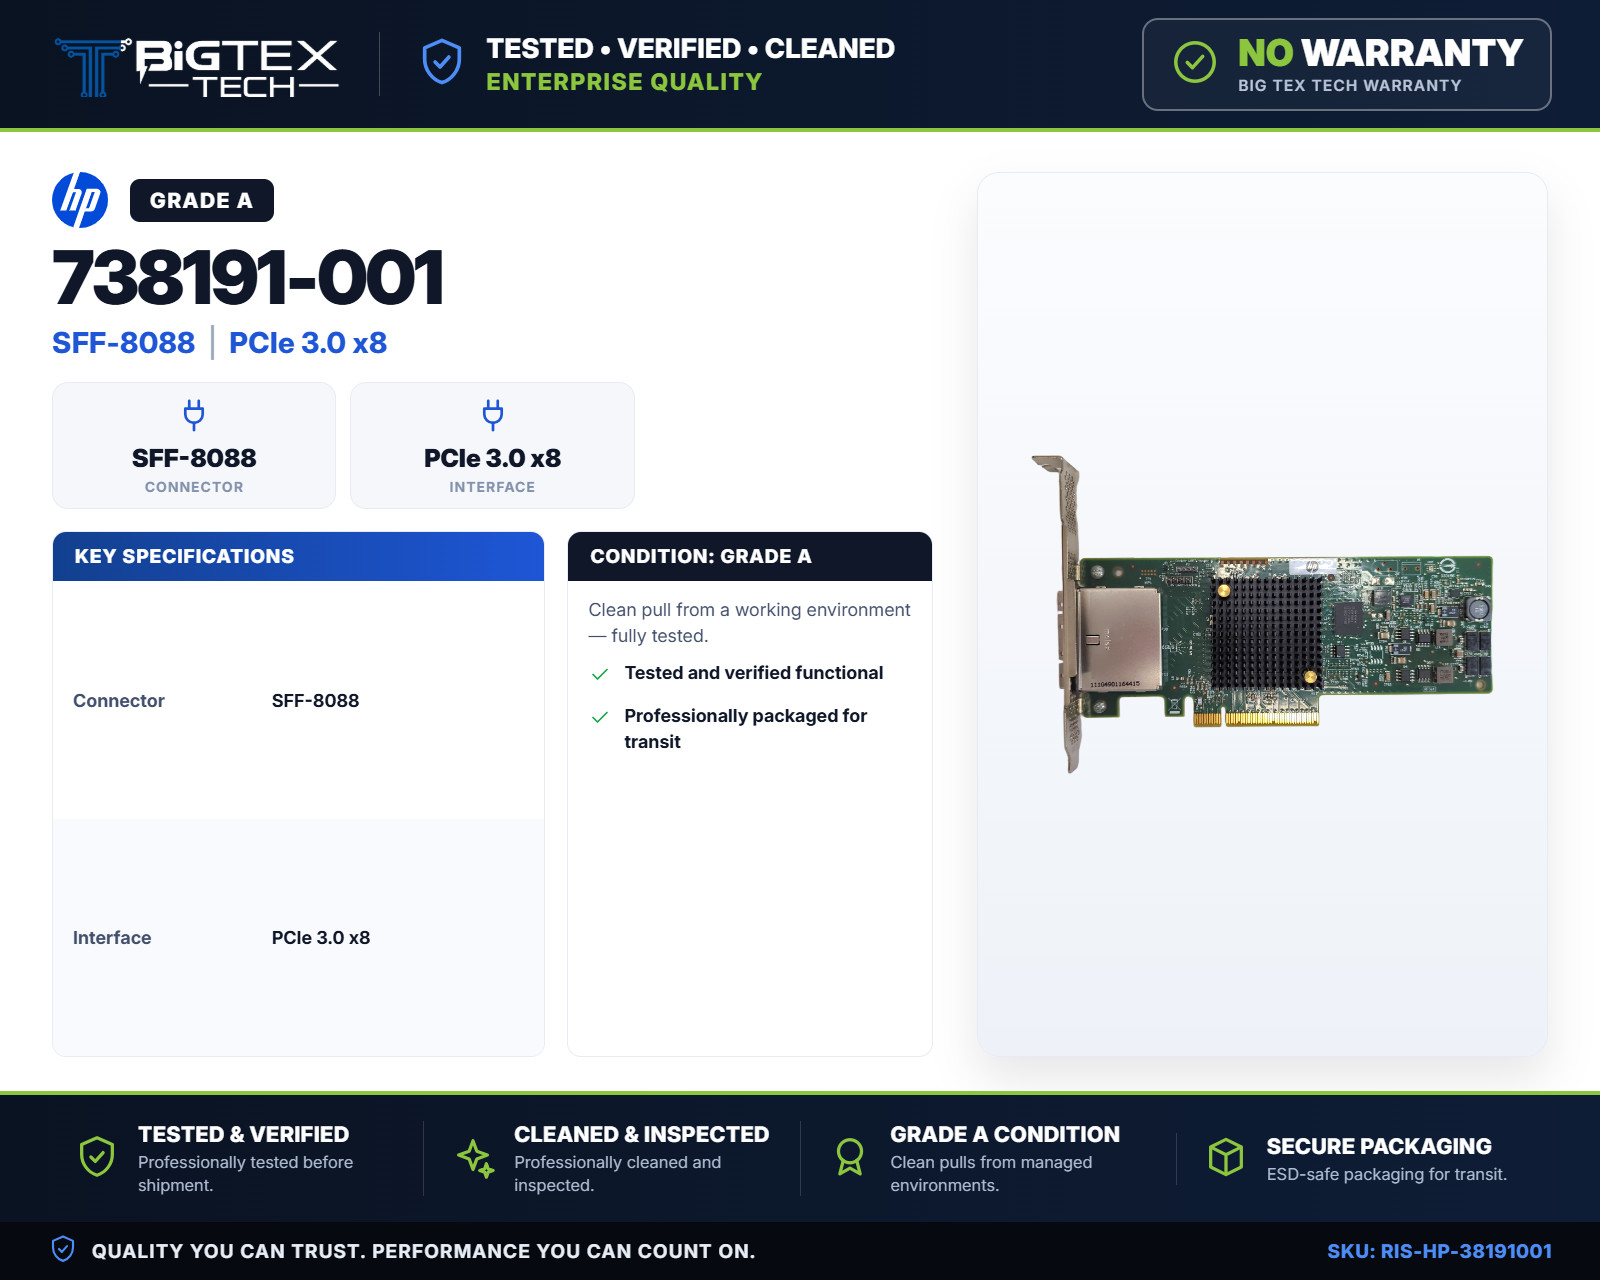This screenshot has width=1600, height=1280.
Task: Click the GRADE A CONDITION footer heading
Action: click(x=1005, y=1134)
